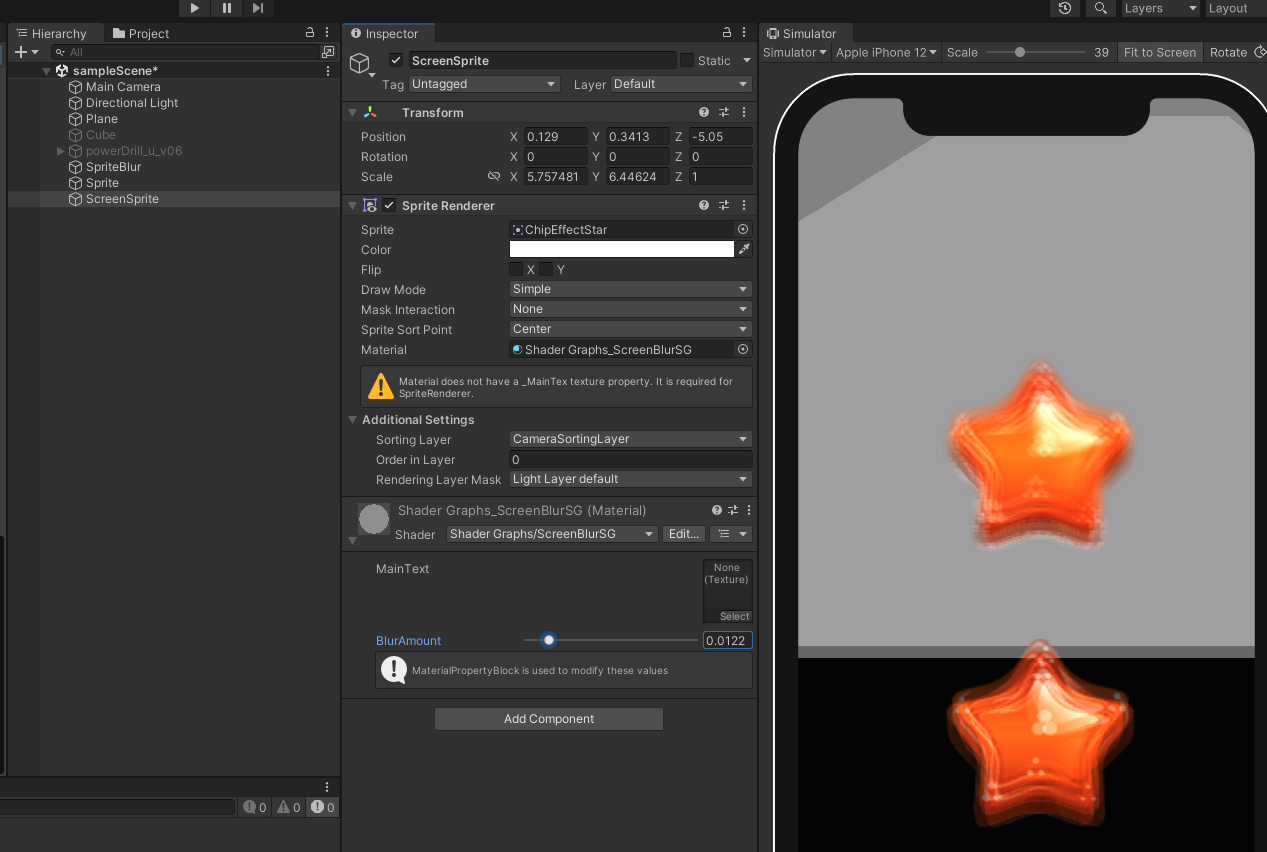This screenshot has height=852, width=1267.
Task: Open the Color swatch picker
Action: 622,249
